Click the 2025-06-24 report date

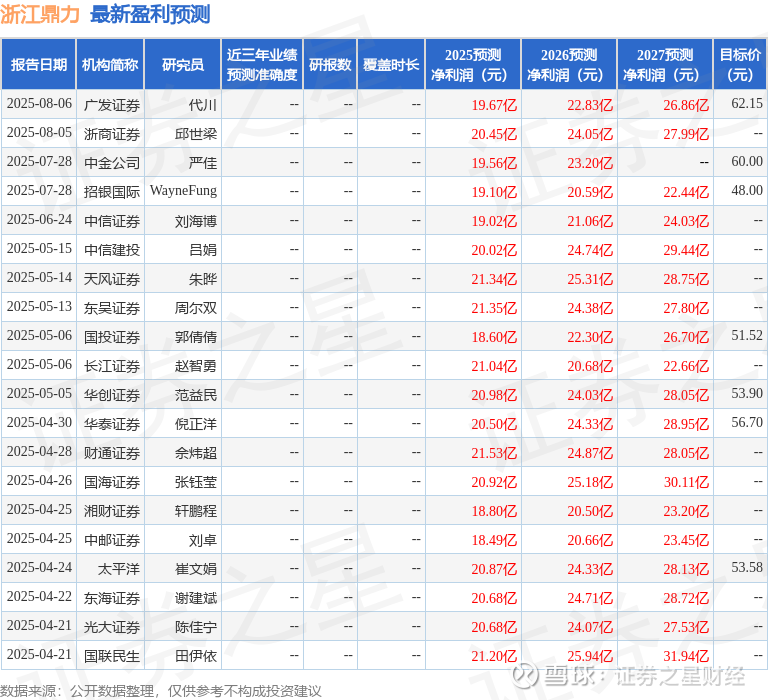[x=39, y=219]
